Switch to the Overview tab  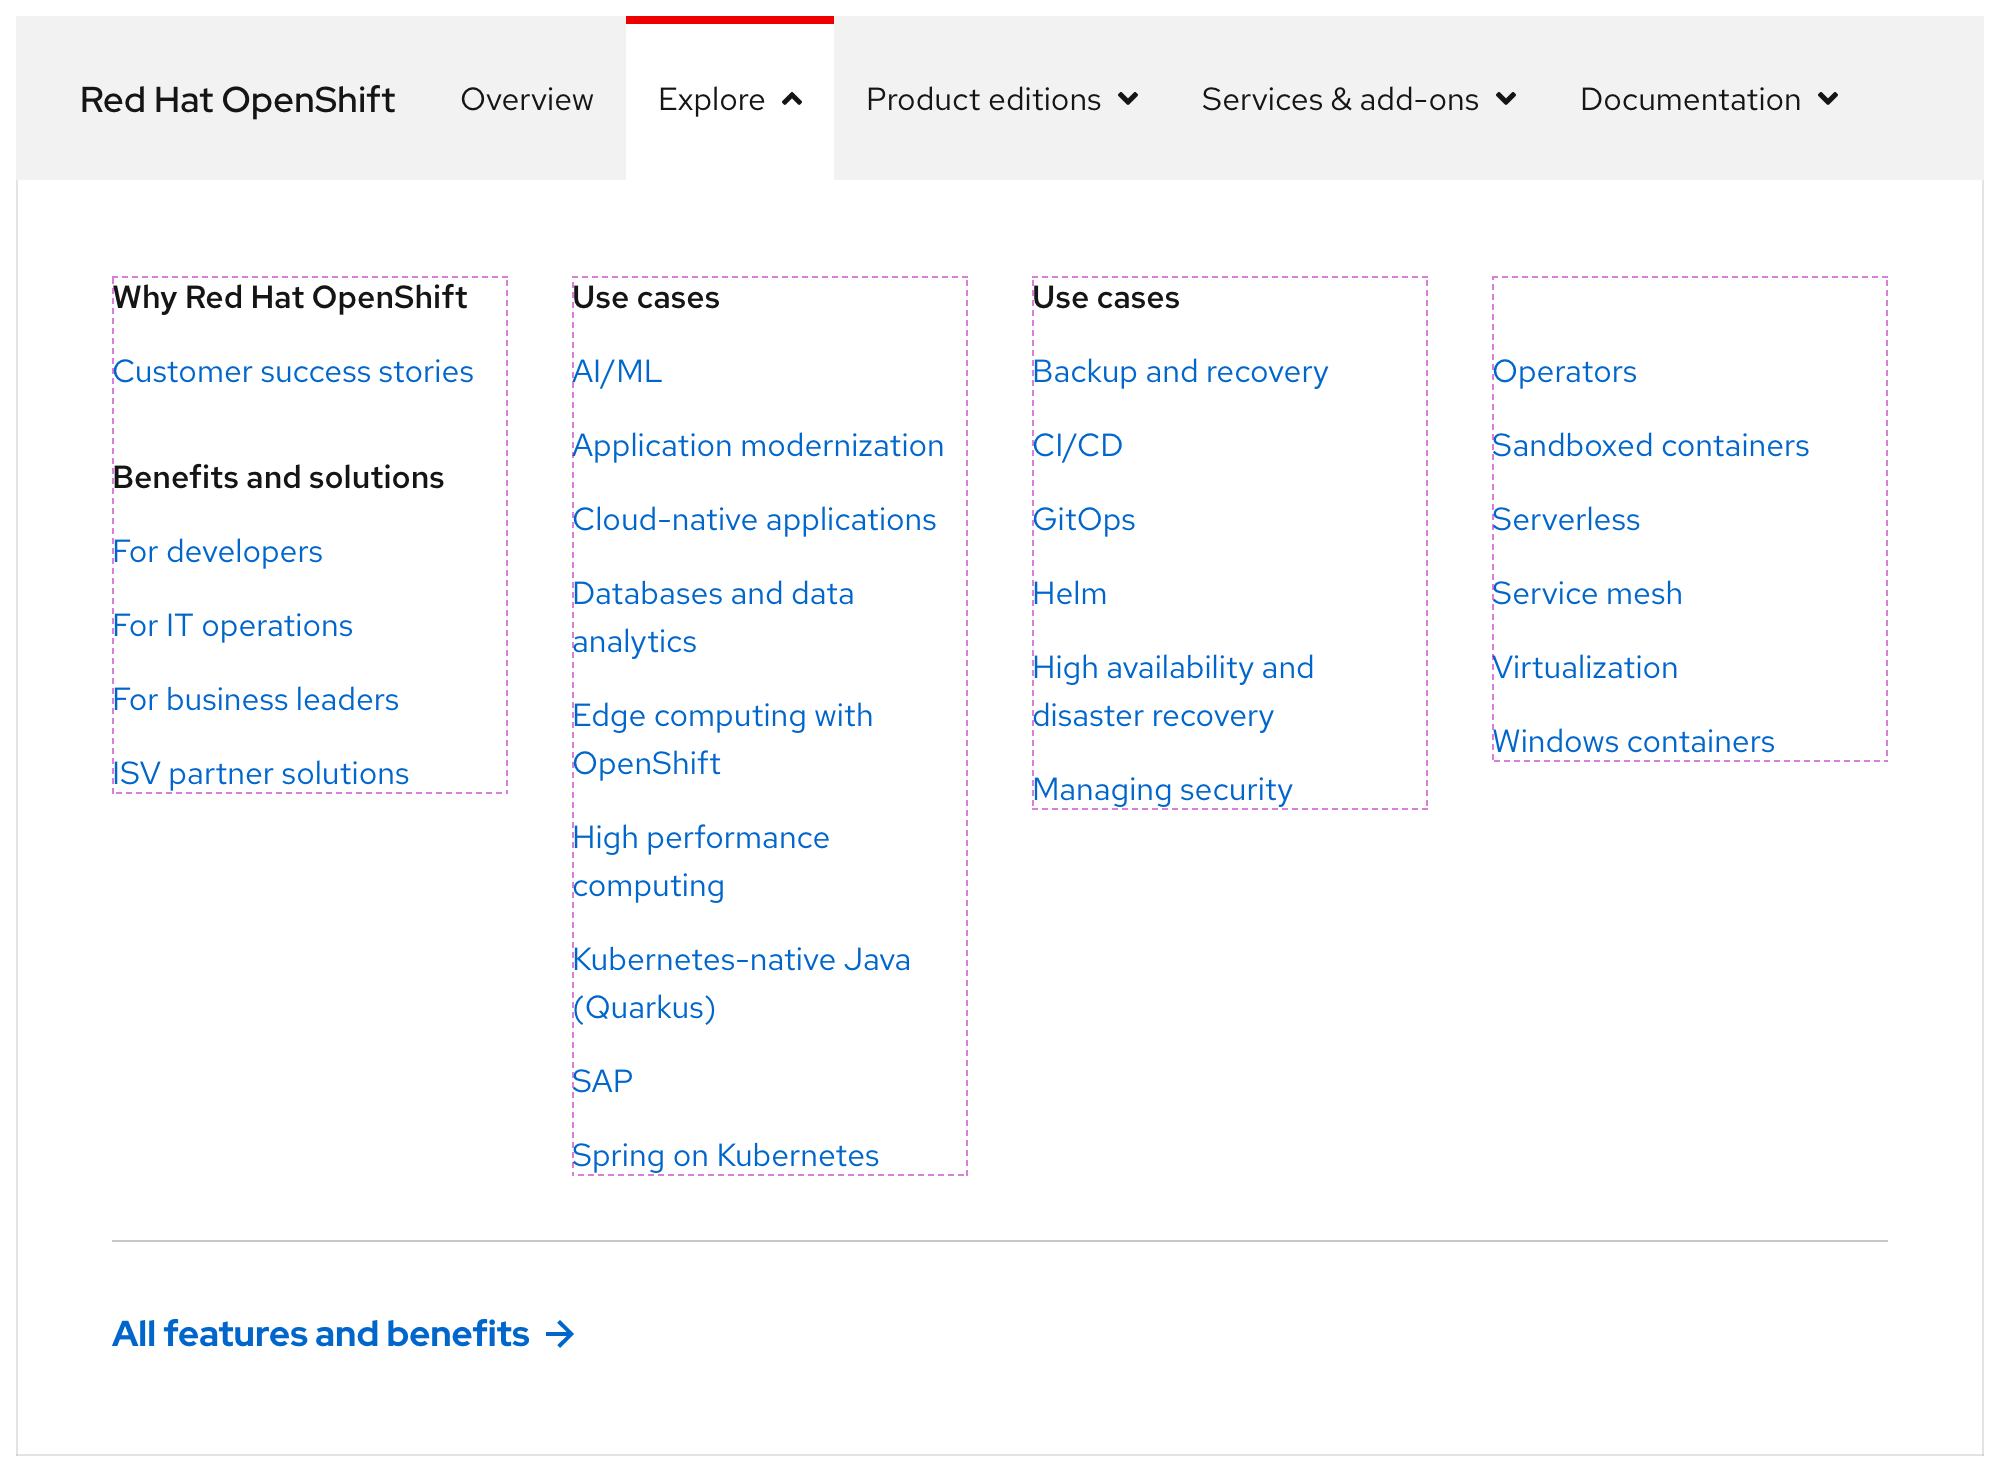[526, 99]
